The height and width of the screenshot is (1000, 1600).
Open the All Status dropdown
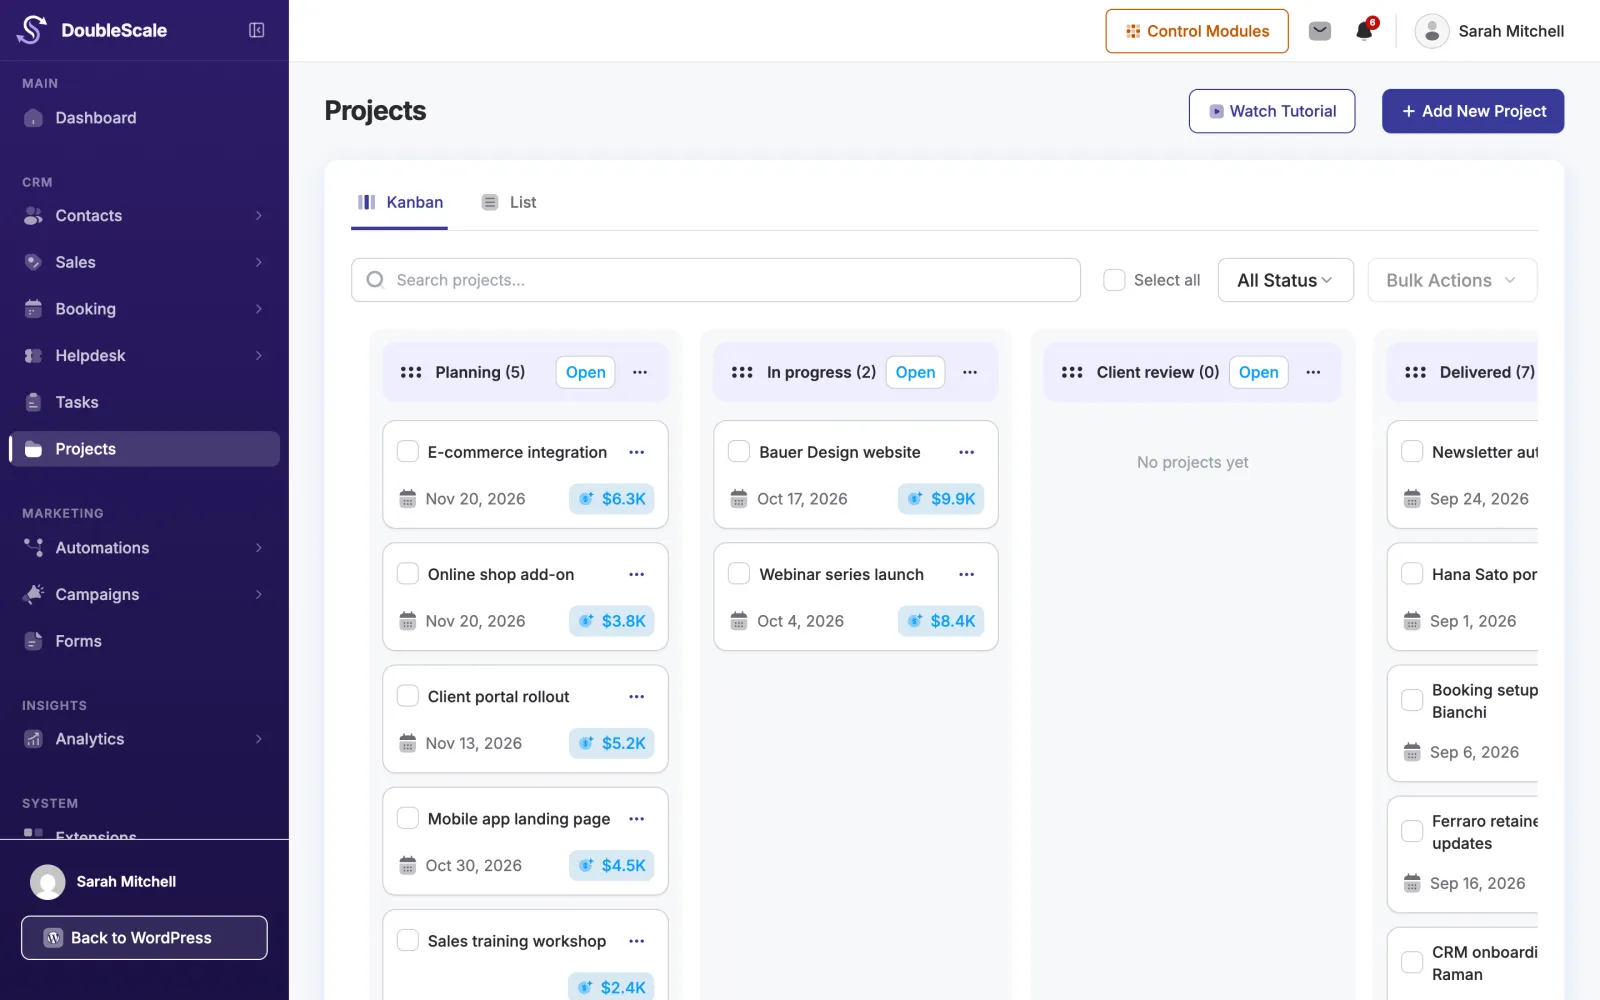(x=1285, y=280)
